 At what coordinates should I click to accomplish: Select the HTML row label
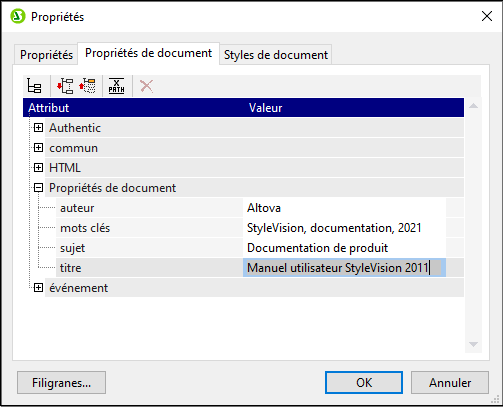point(65,168)
